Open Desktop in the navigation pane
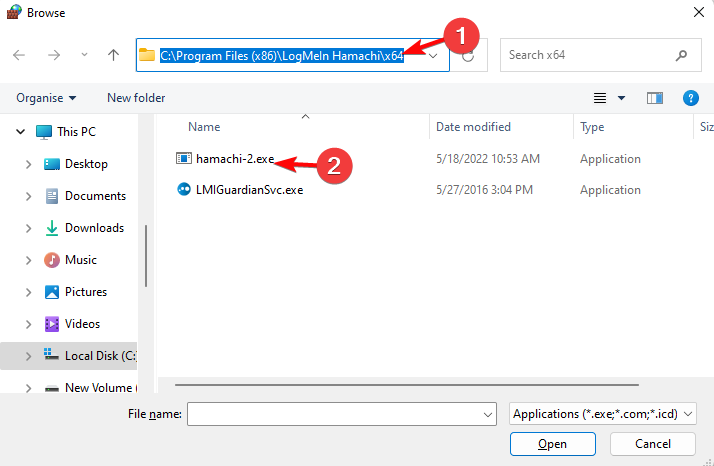 click(x=86, y=164)
